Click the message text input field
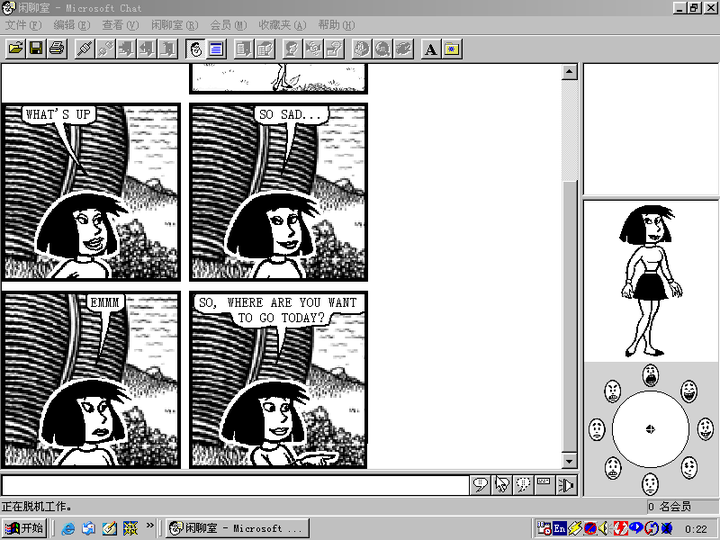The height and width of the screenshot is (540, 720). [235, 485]
